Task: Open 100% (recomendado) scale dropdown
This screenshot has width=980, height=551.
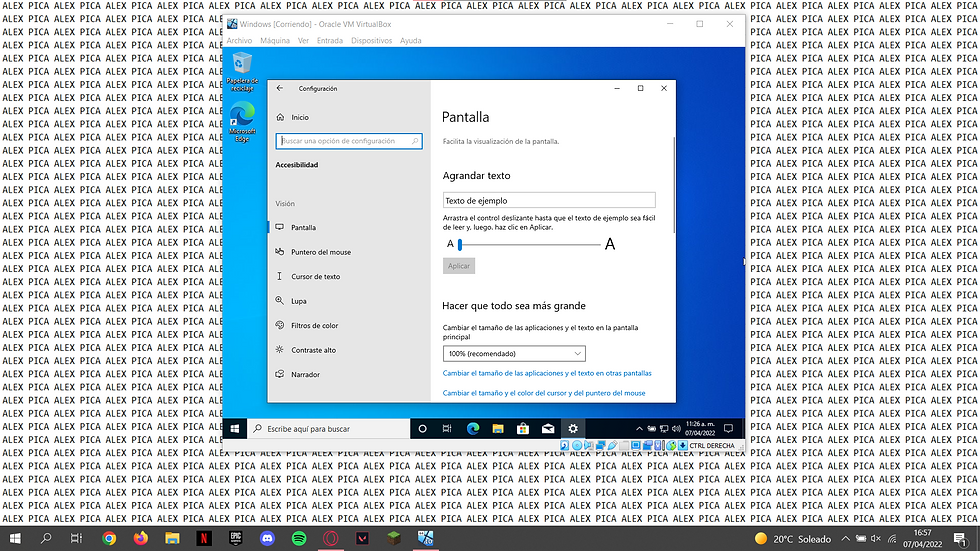Action: 514,354
